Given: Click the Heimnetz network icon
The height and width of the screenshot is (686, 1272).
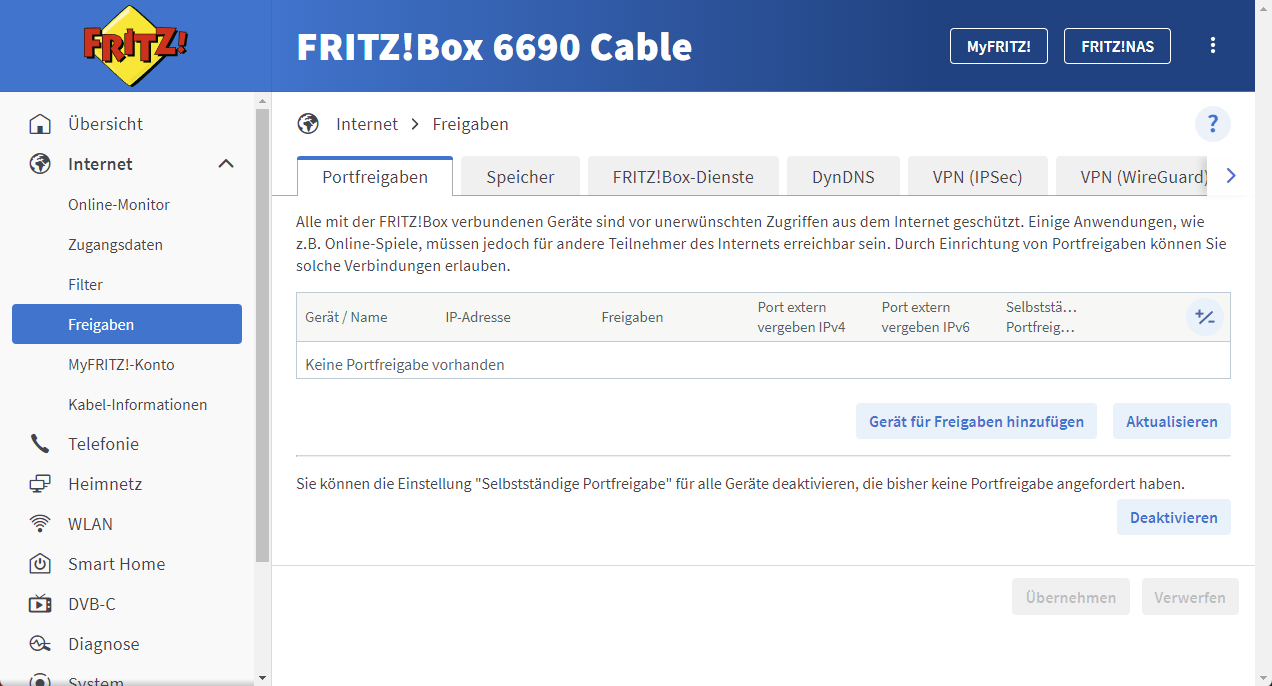Looking at the screenshot, I should point(39,483).
